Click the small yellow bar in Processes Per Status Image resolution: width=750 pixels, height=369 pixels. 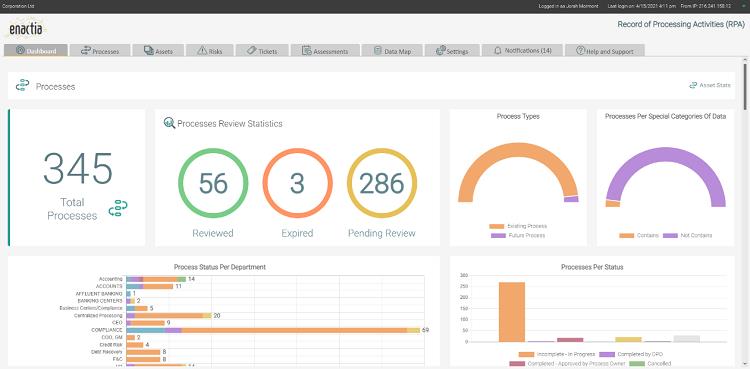click(628, 339)
